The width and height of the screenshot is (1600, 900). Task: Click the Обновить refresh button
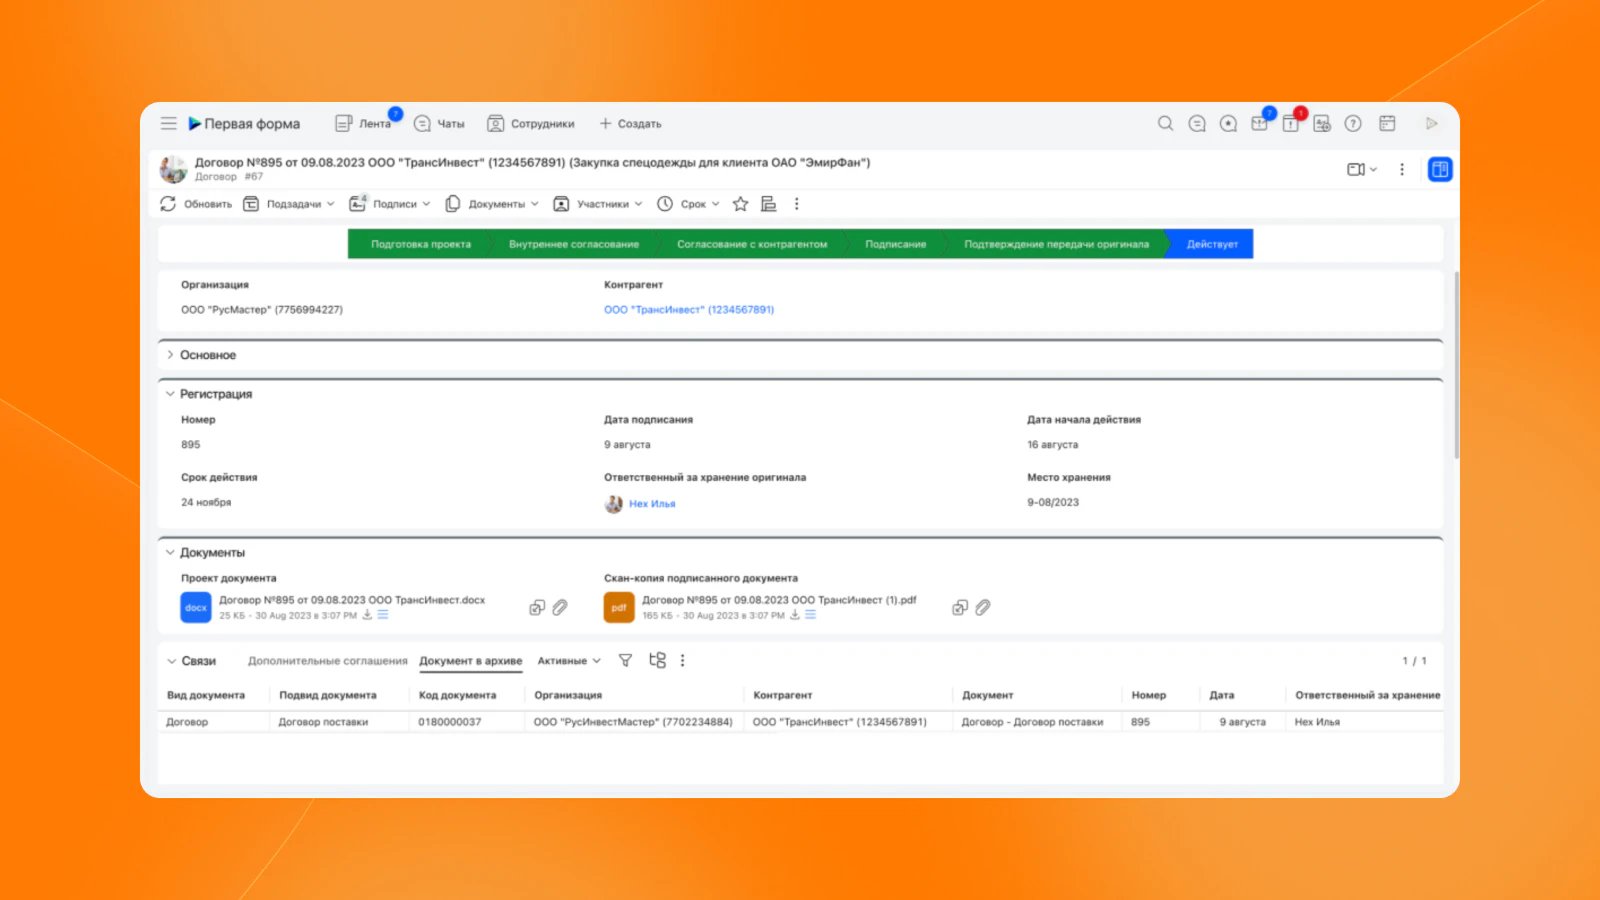(x=196, y=204)
